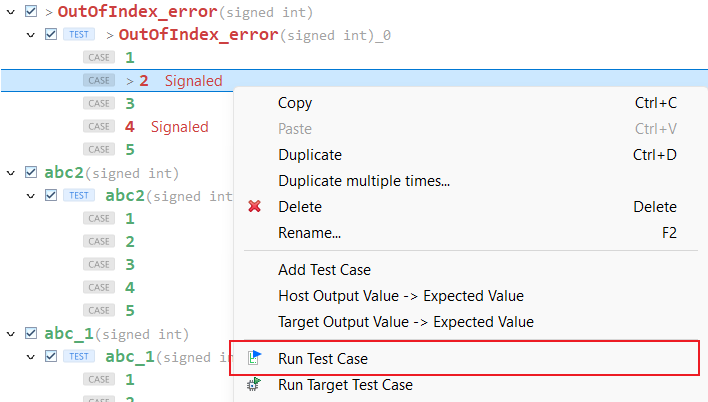Select Add Test Case menu entry

(x=324, y=270)
